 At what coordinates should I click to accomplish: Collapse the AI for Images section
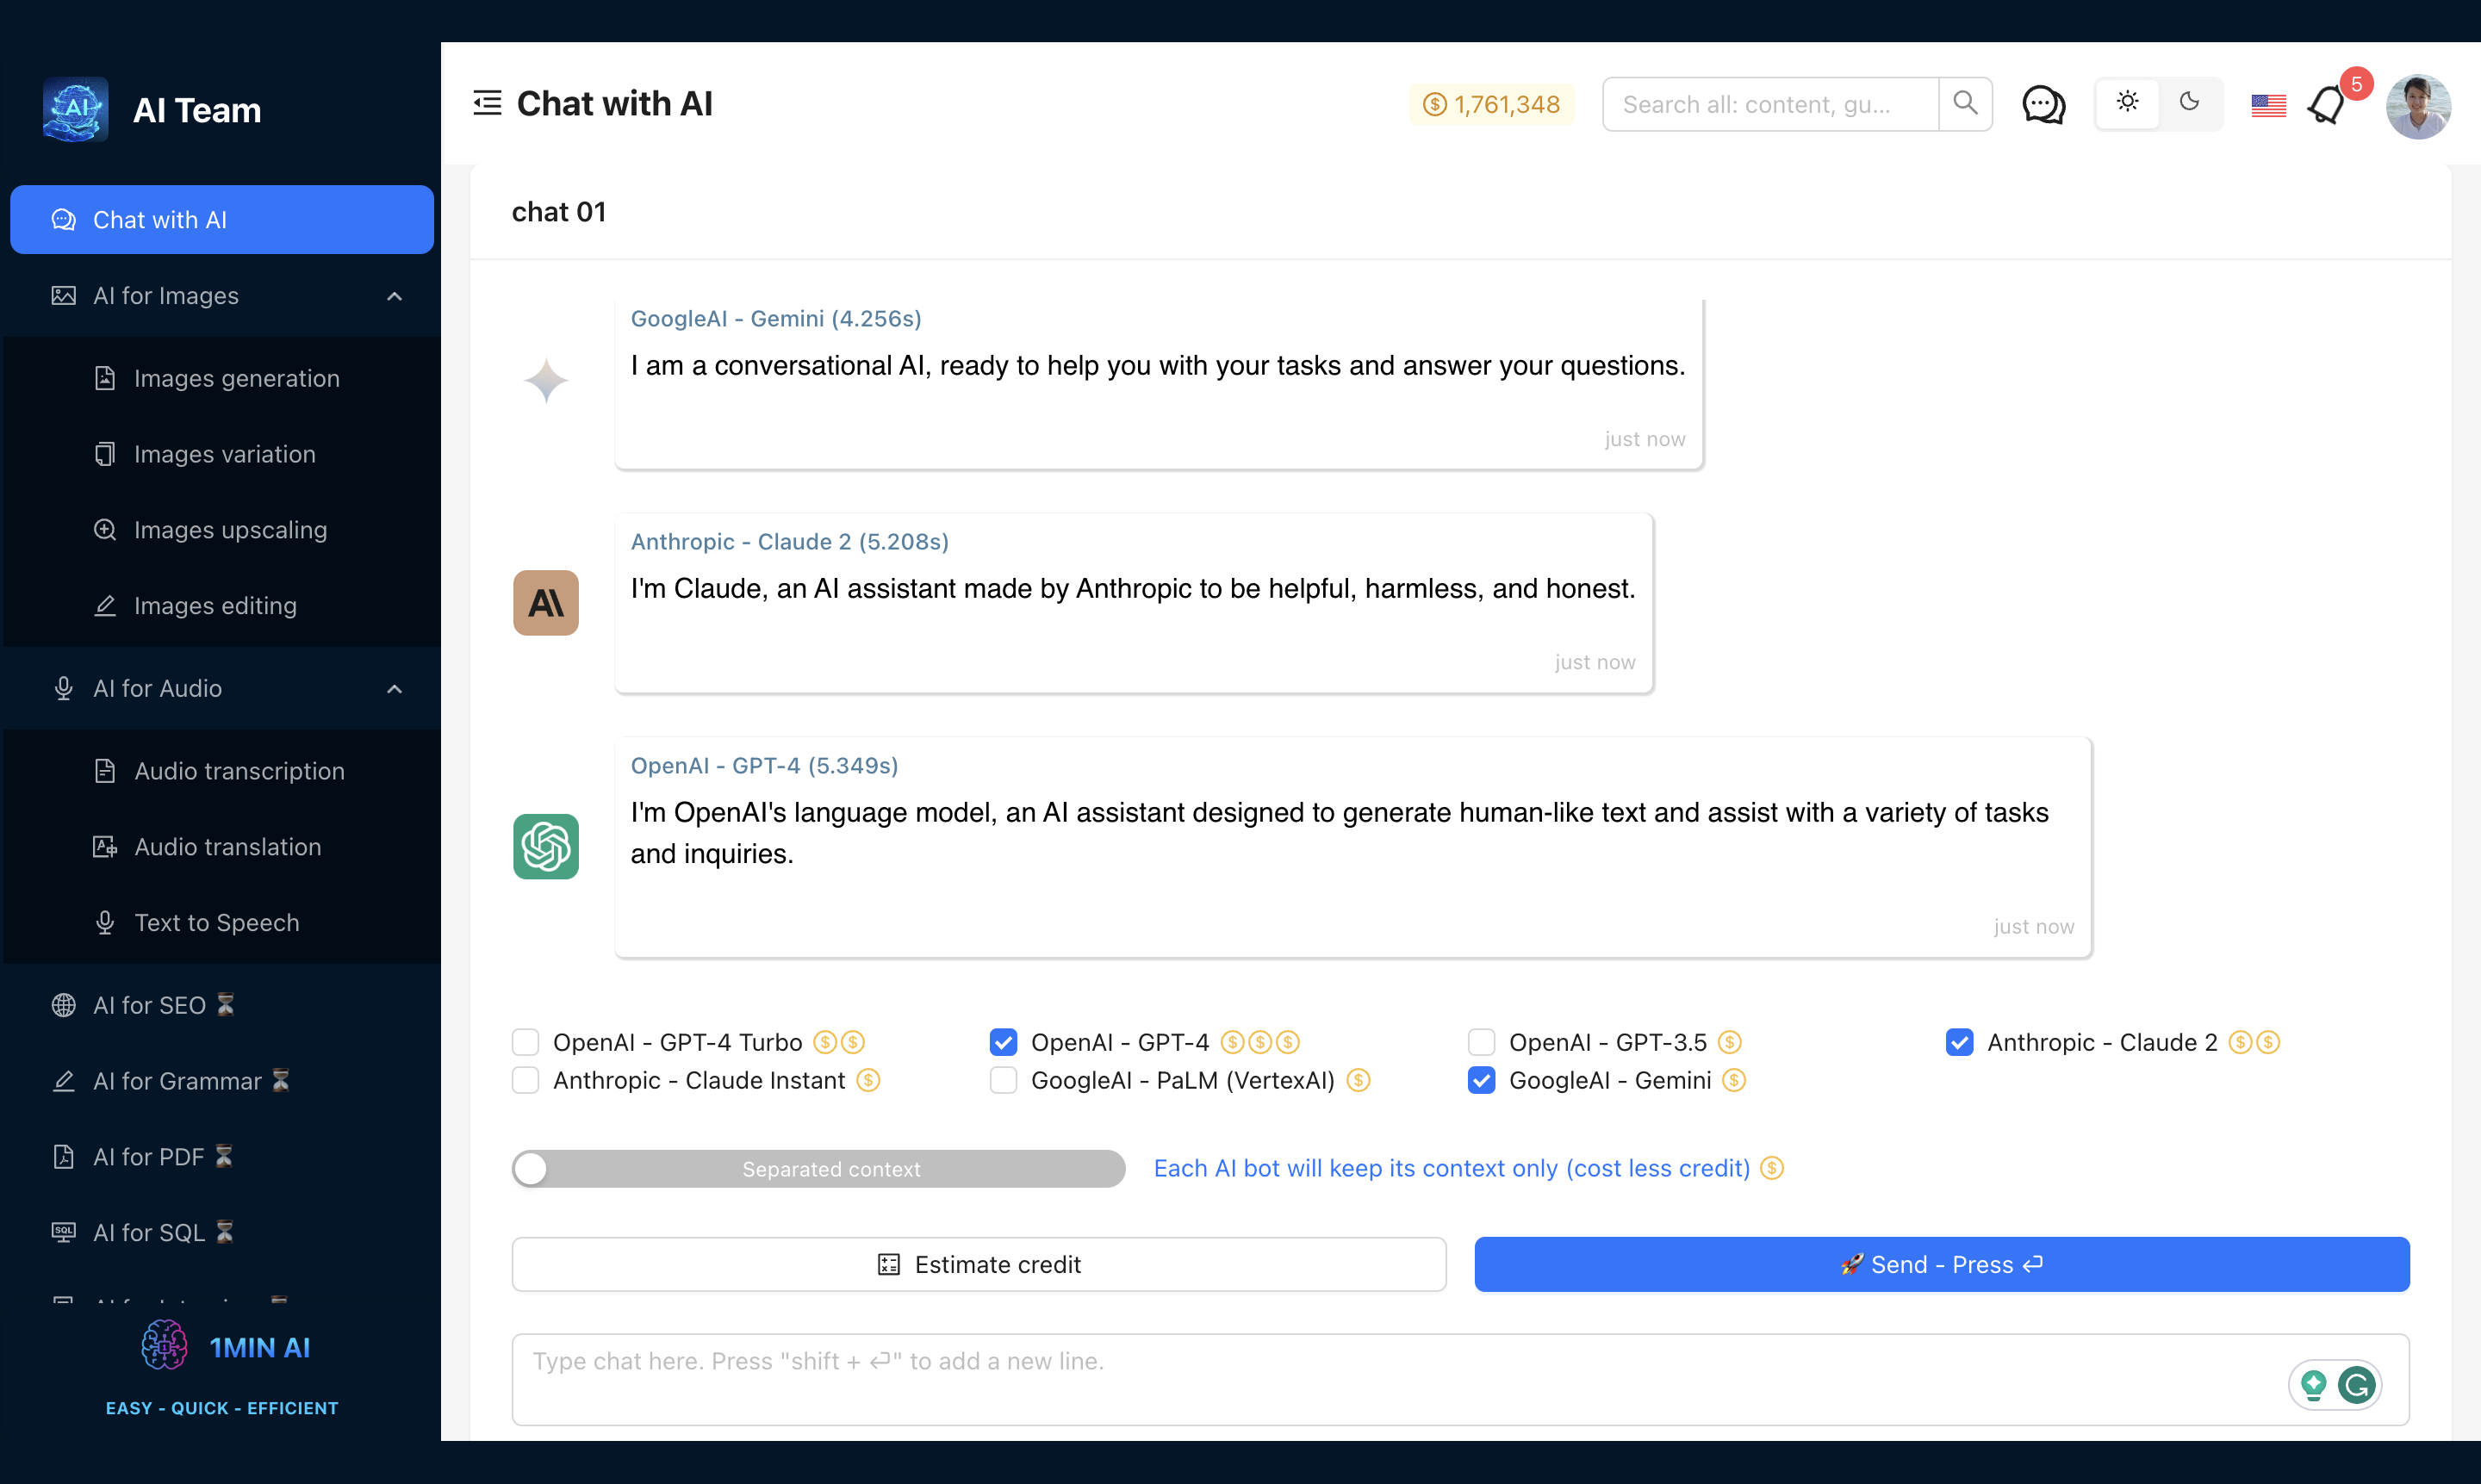coord(394,296)
